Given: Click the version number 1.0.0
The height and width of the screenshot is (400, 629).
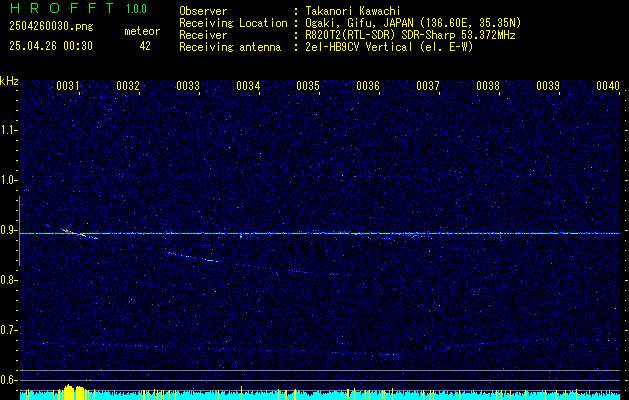Looking at the screenshot, I should 136,9.
